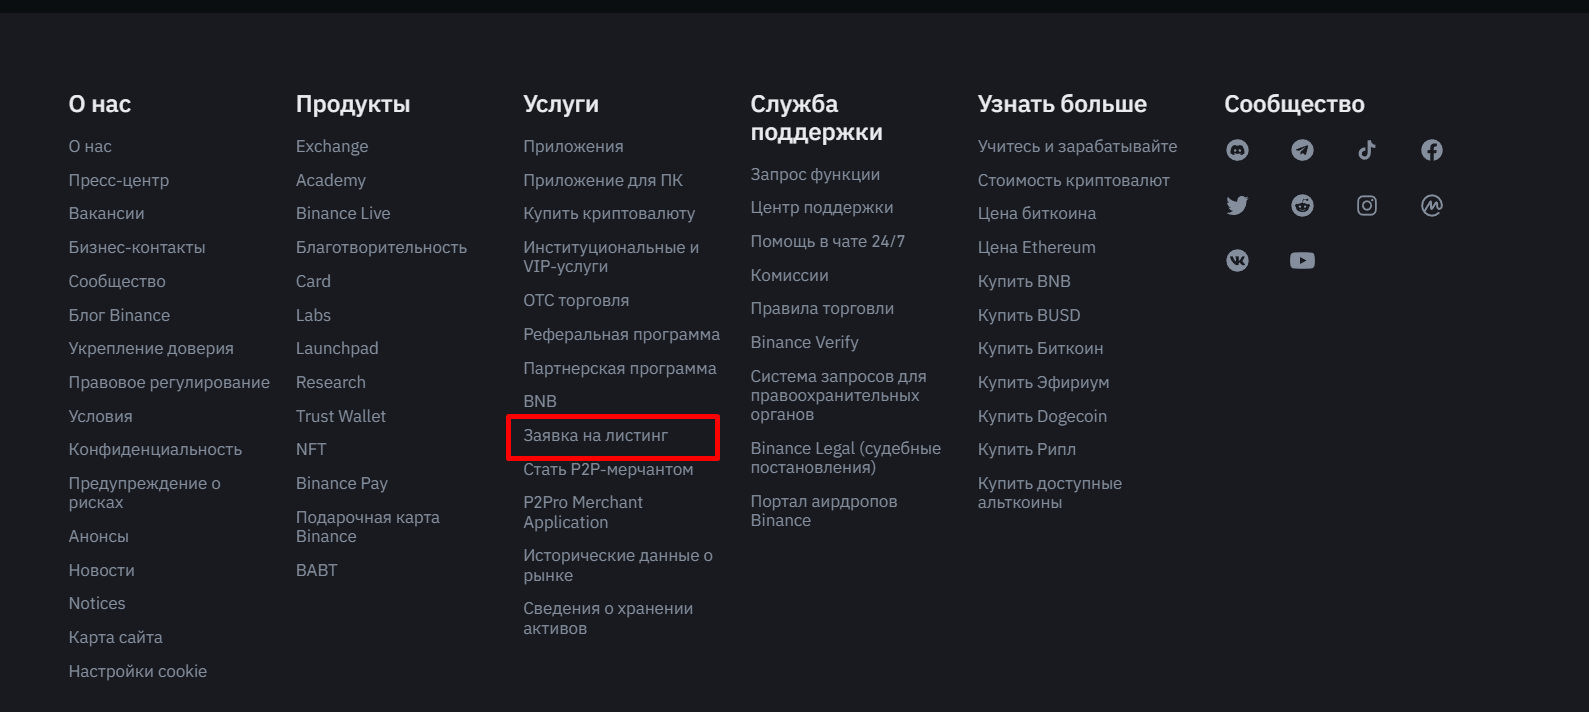The height and width of the screenshot is (712, 1589).
Task: Open Купить доступные альткоины link
Action: 1050,493
